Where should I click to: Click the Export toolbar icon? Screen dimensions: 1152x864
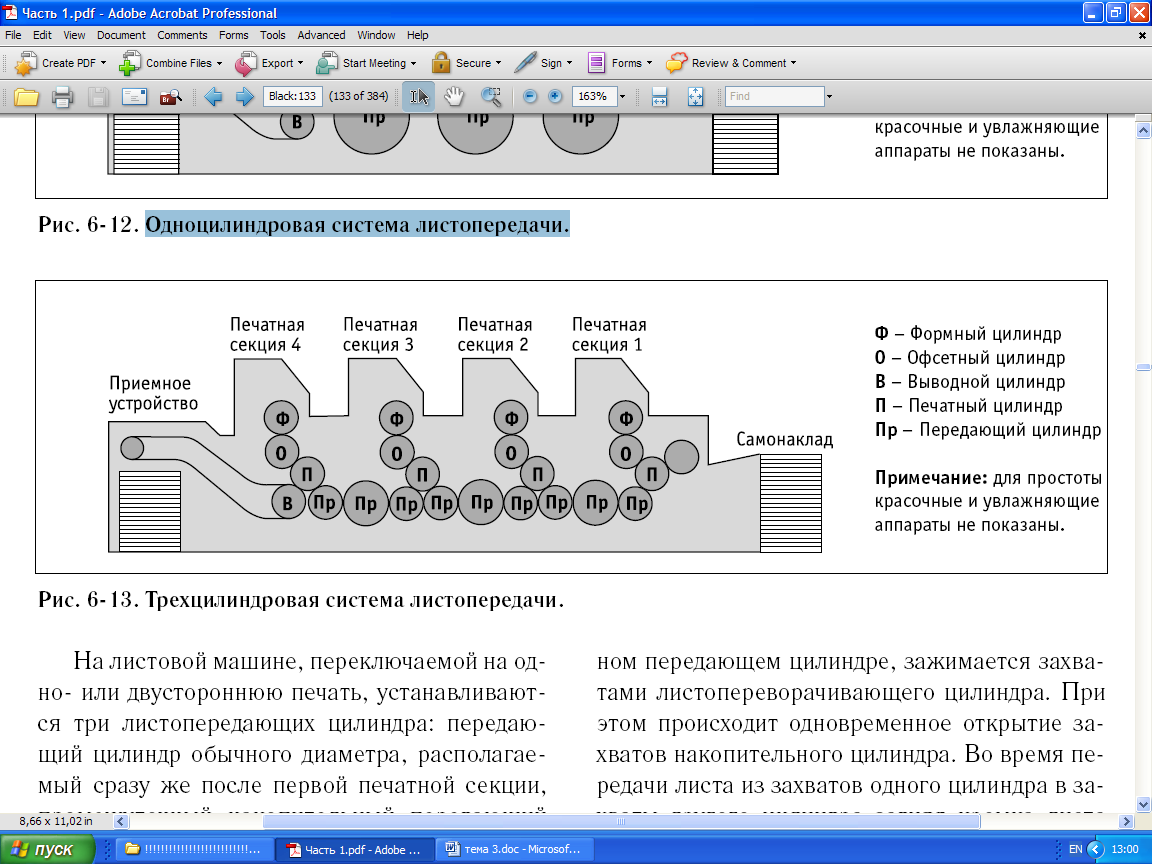click(x=245, y=64)
